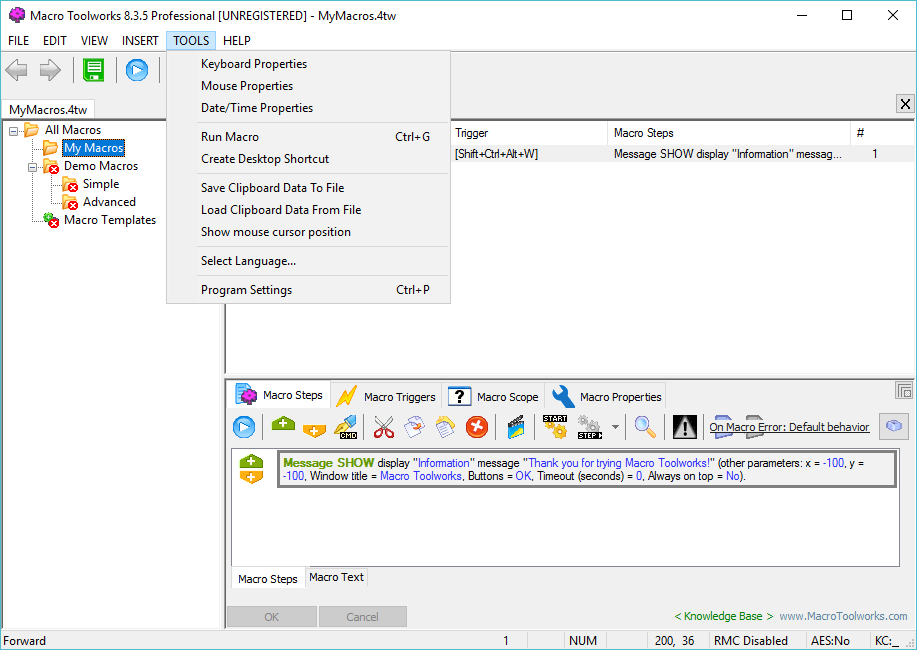The height and width of the screenshot is (650, 917).
Task: Open the HELP menu
Action: pyautogui.click(x=237, y=41)
